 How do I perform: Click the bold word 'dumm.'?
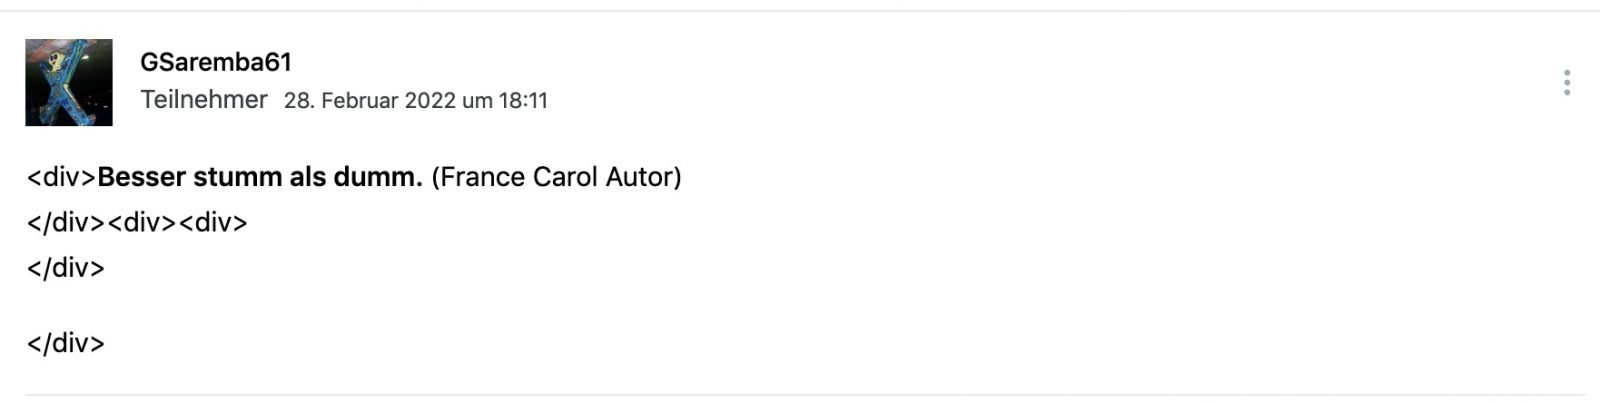pyautogui.click(x=383, y=177)
